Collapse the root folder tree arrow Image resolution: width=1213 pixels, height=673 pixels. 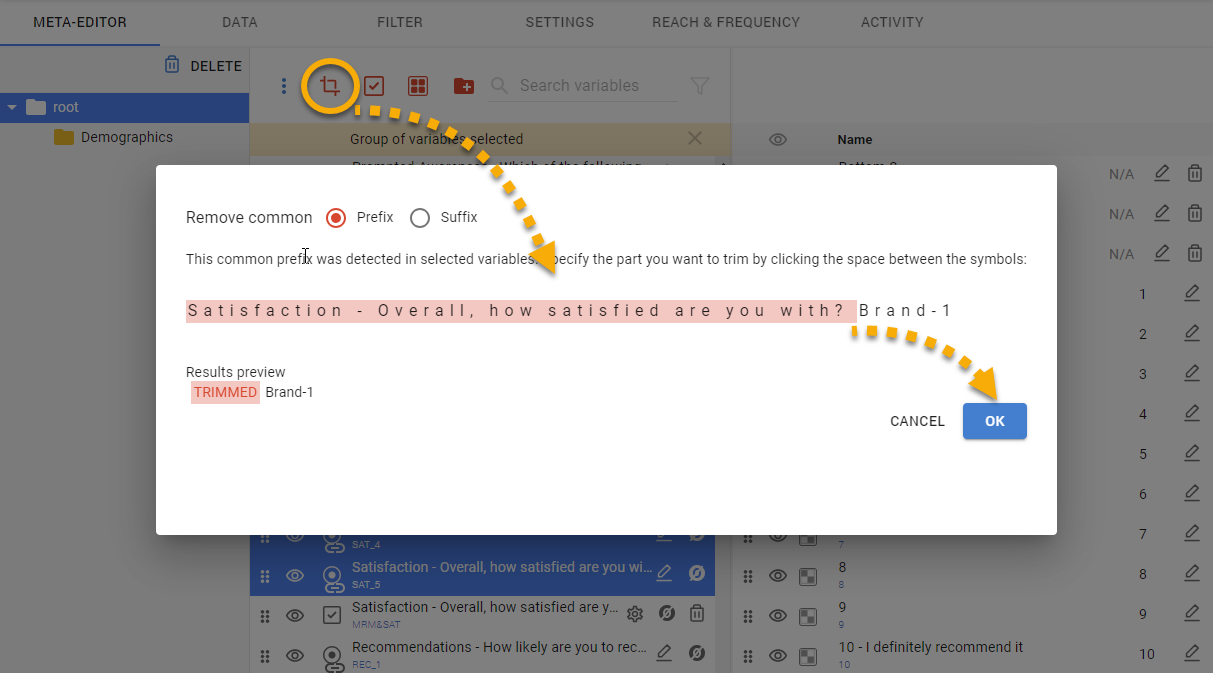pyautogui.click(x=12, y=108)
